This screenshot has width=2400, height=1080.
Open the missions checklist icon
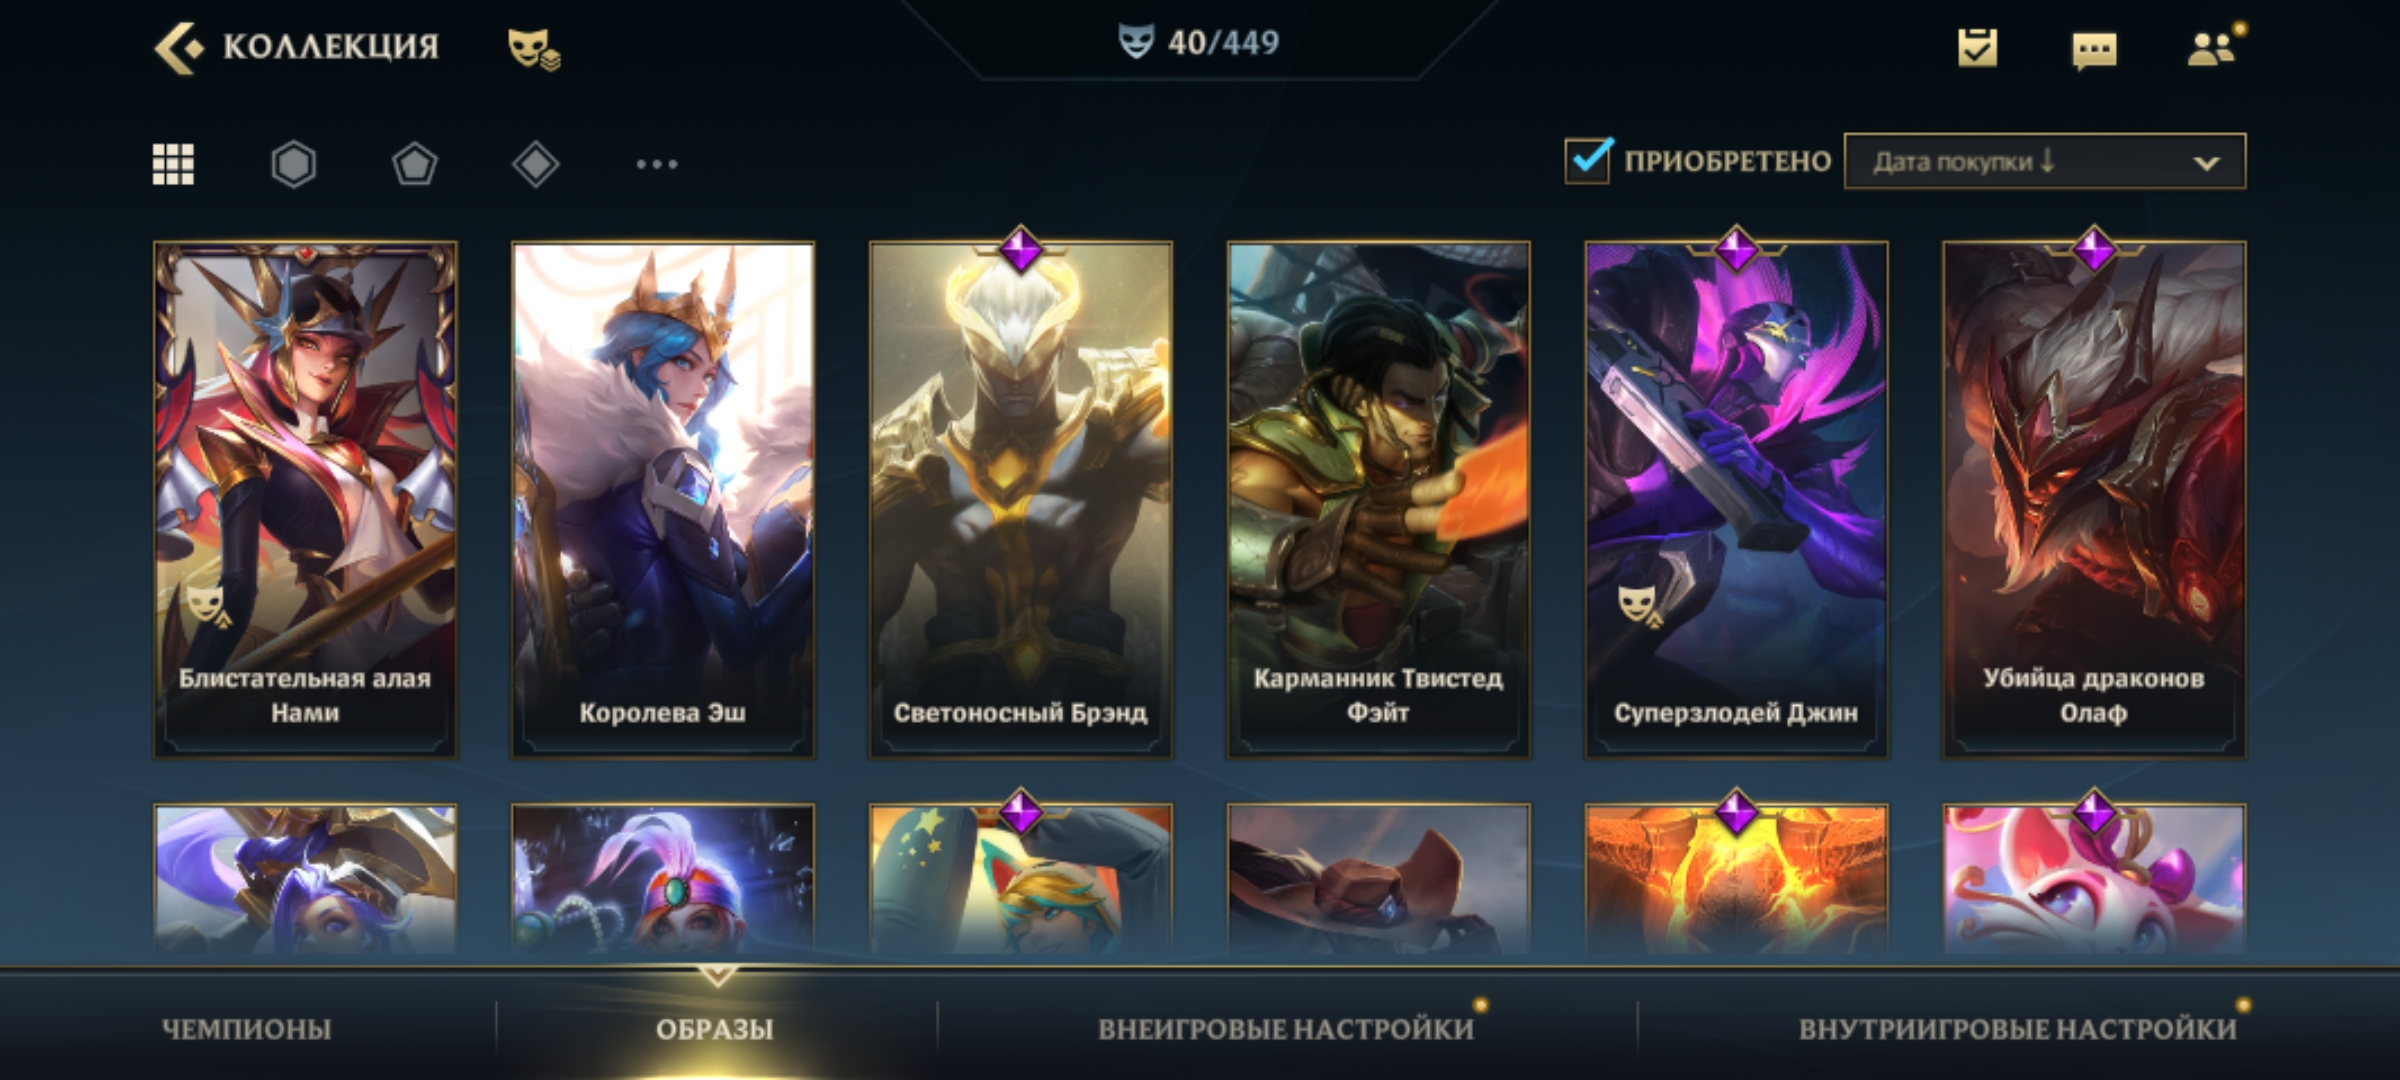pyautogui.click(x=1977, y=48)
